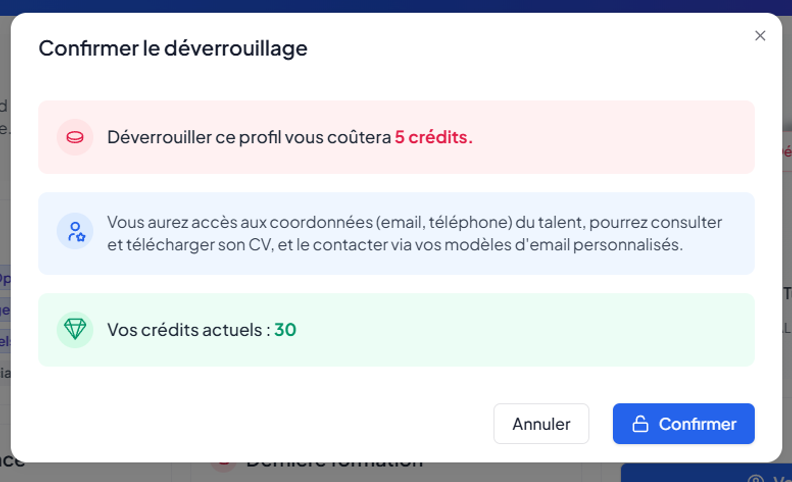Click the "Confirmer le déverrouillage" title
This screenshot has width=792, height=482.
click(173, 48)
